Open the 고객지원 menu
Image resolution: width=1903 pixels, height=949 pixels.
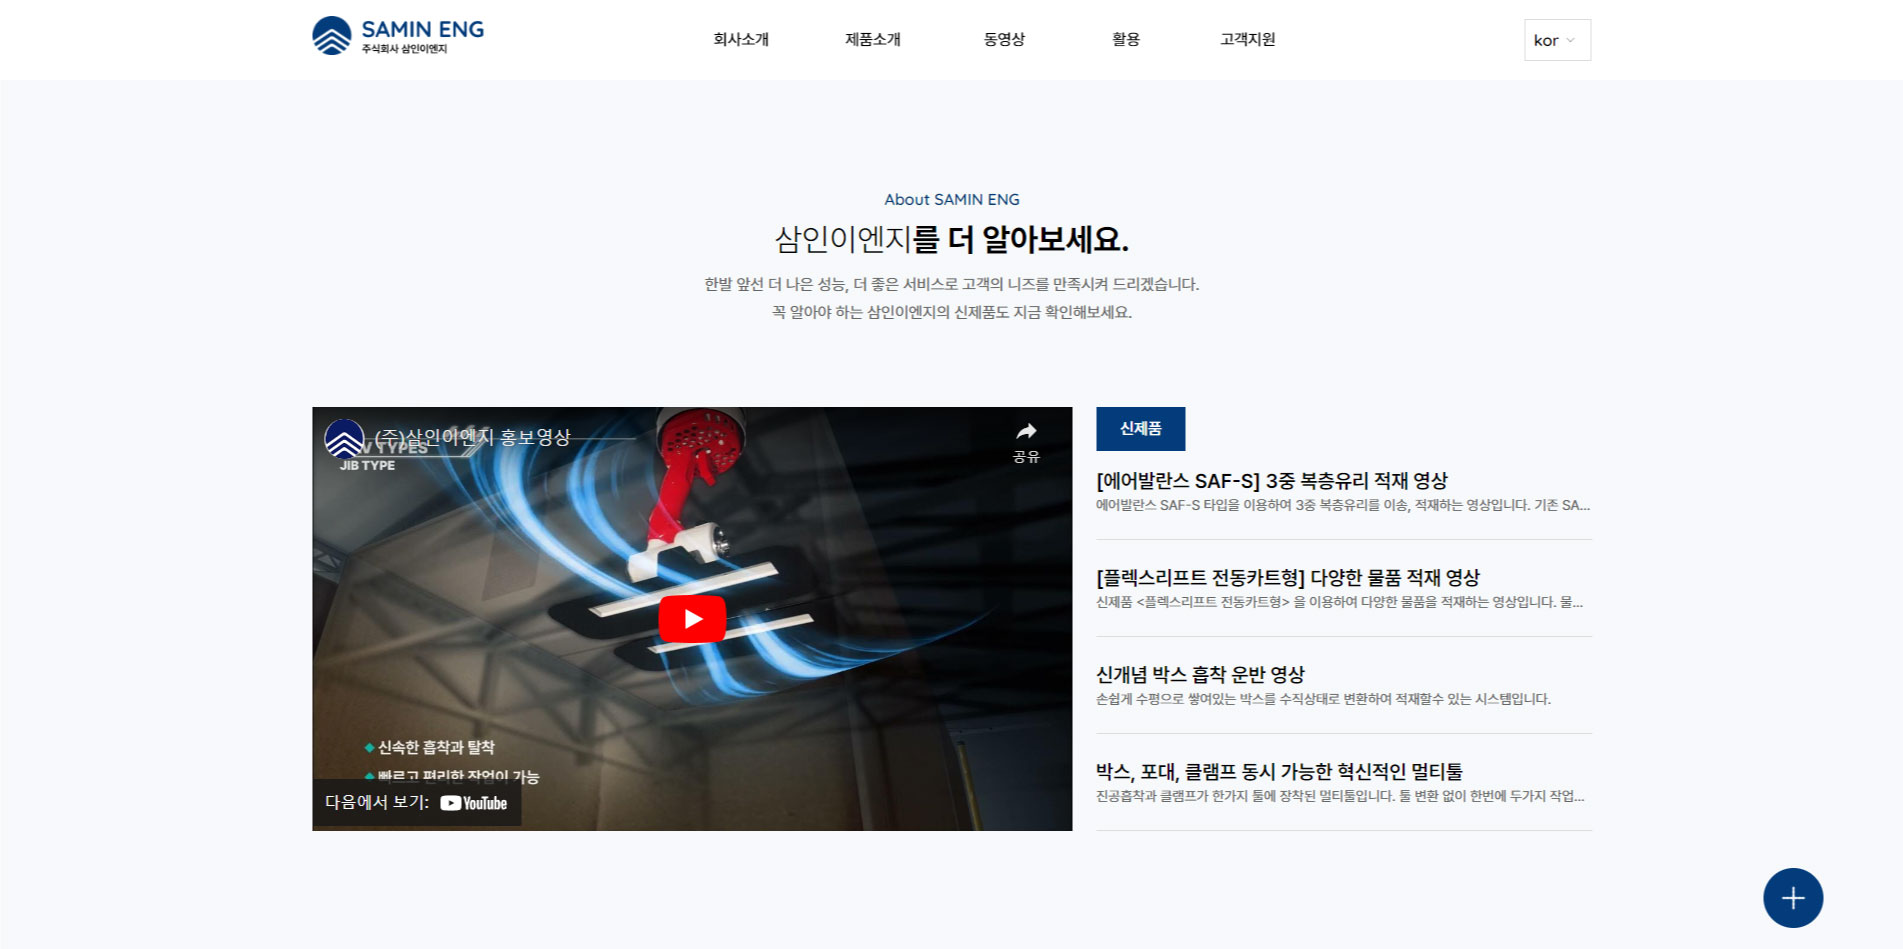point(1247,40)
